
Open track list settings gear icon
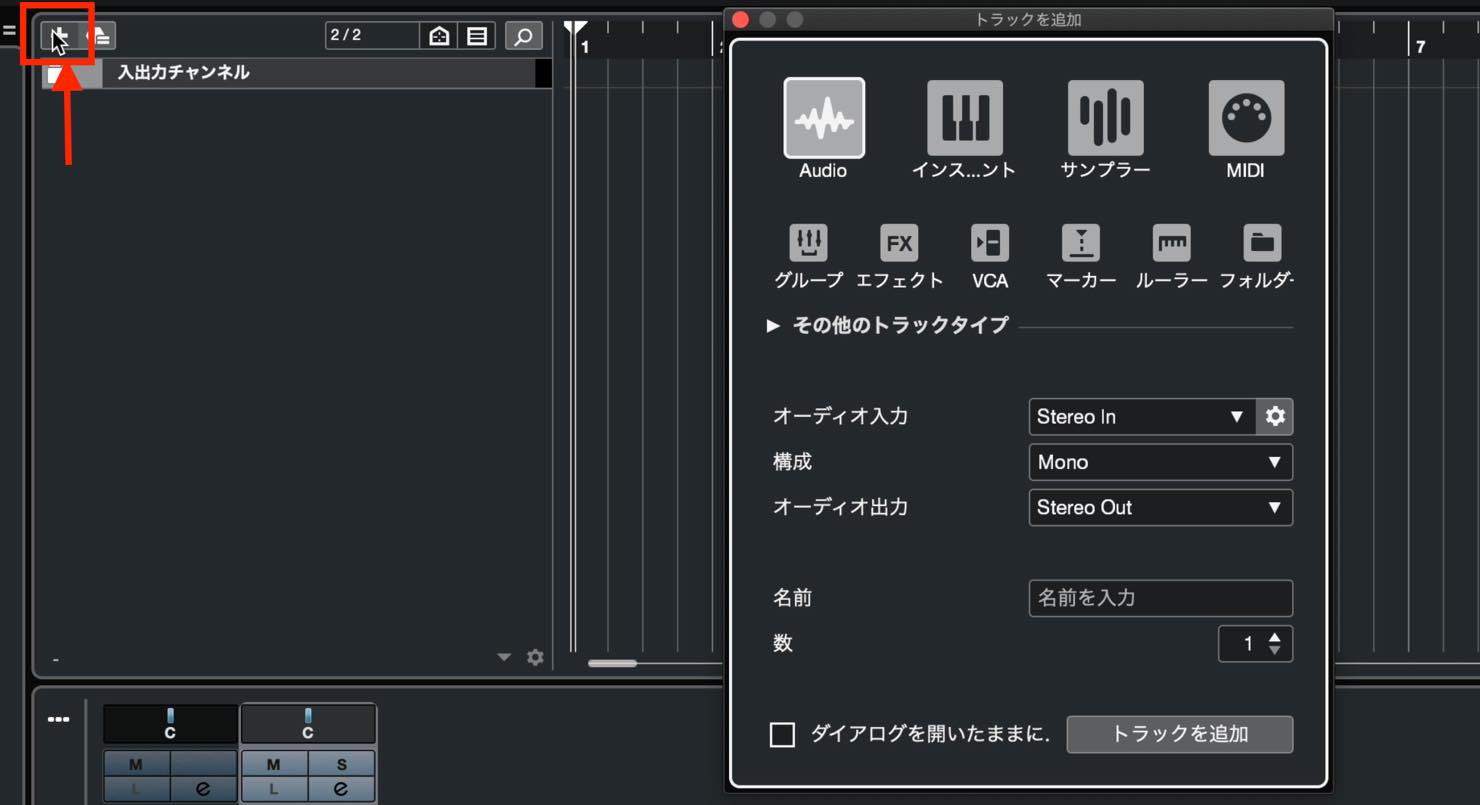(x=536, y=657)
